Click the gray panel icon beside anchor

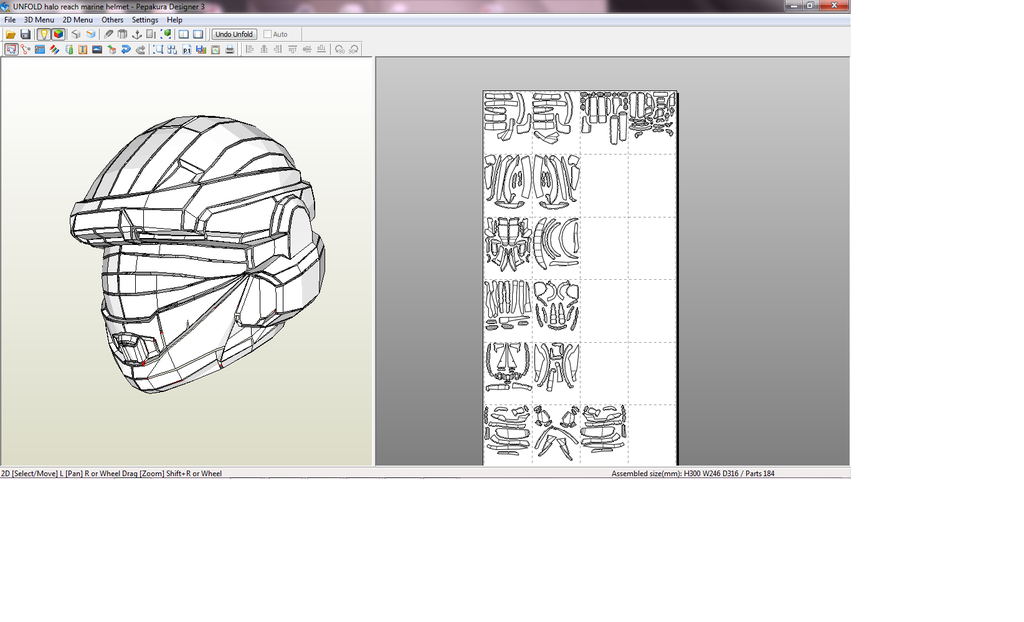(x=151, y=34)
